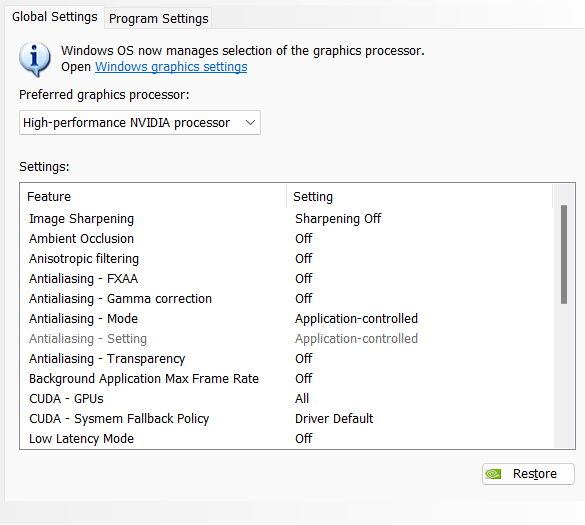The height and width of the screenshot is (525, 585).
Task: Click the Restore button
Action: click(x=528, y=474)
